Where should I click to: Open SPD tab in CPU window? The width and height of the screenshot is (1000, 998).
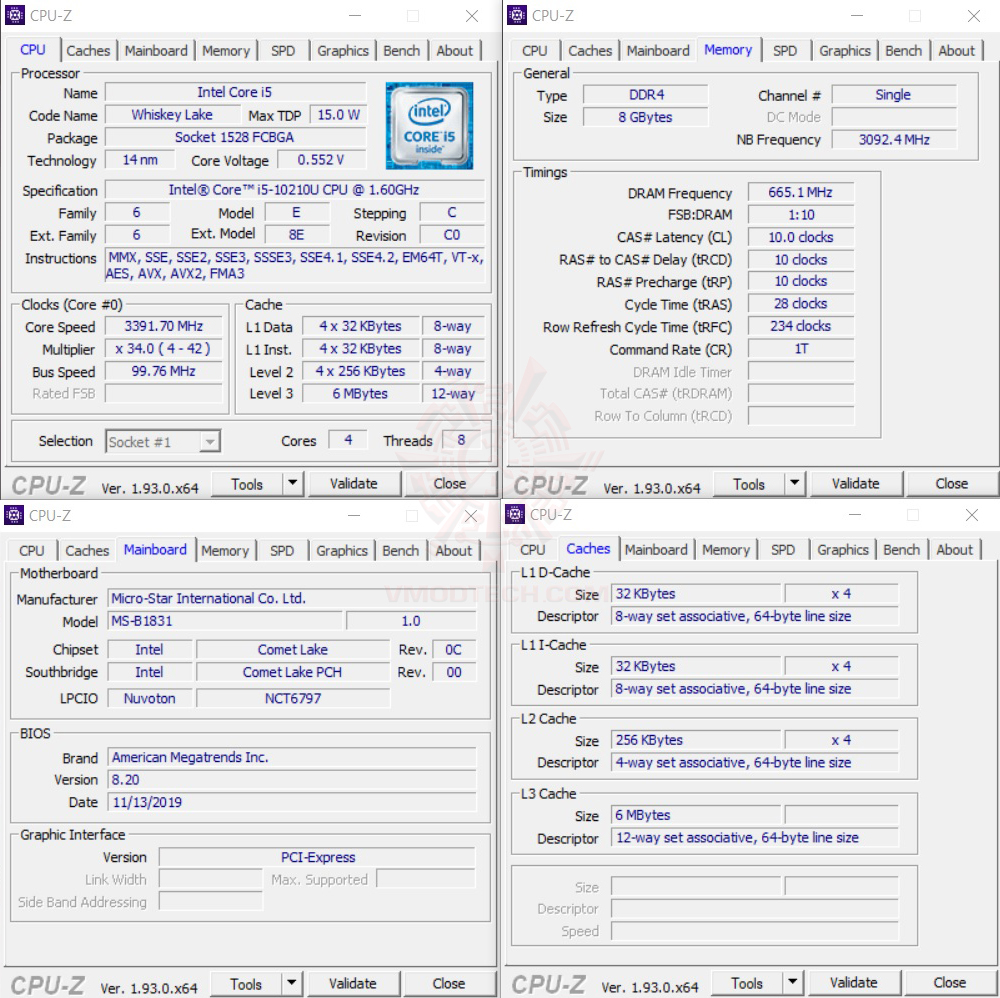(283, 50)
